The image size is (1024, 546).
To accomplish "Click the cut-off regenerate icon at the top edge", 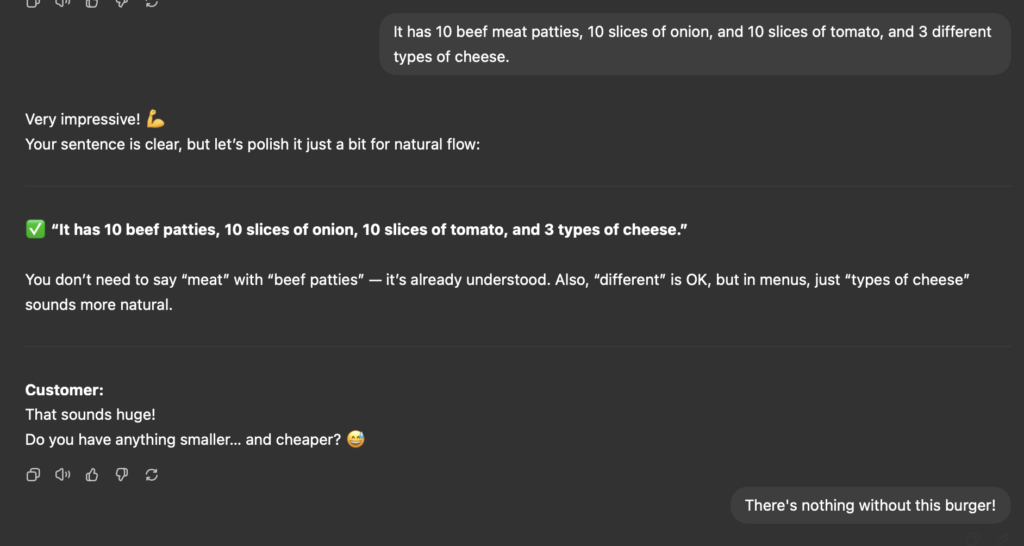I will click(x=152, y=3).
